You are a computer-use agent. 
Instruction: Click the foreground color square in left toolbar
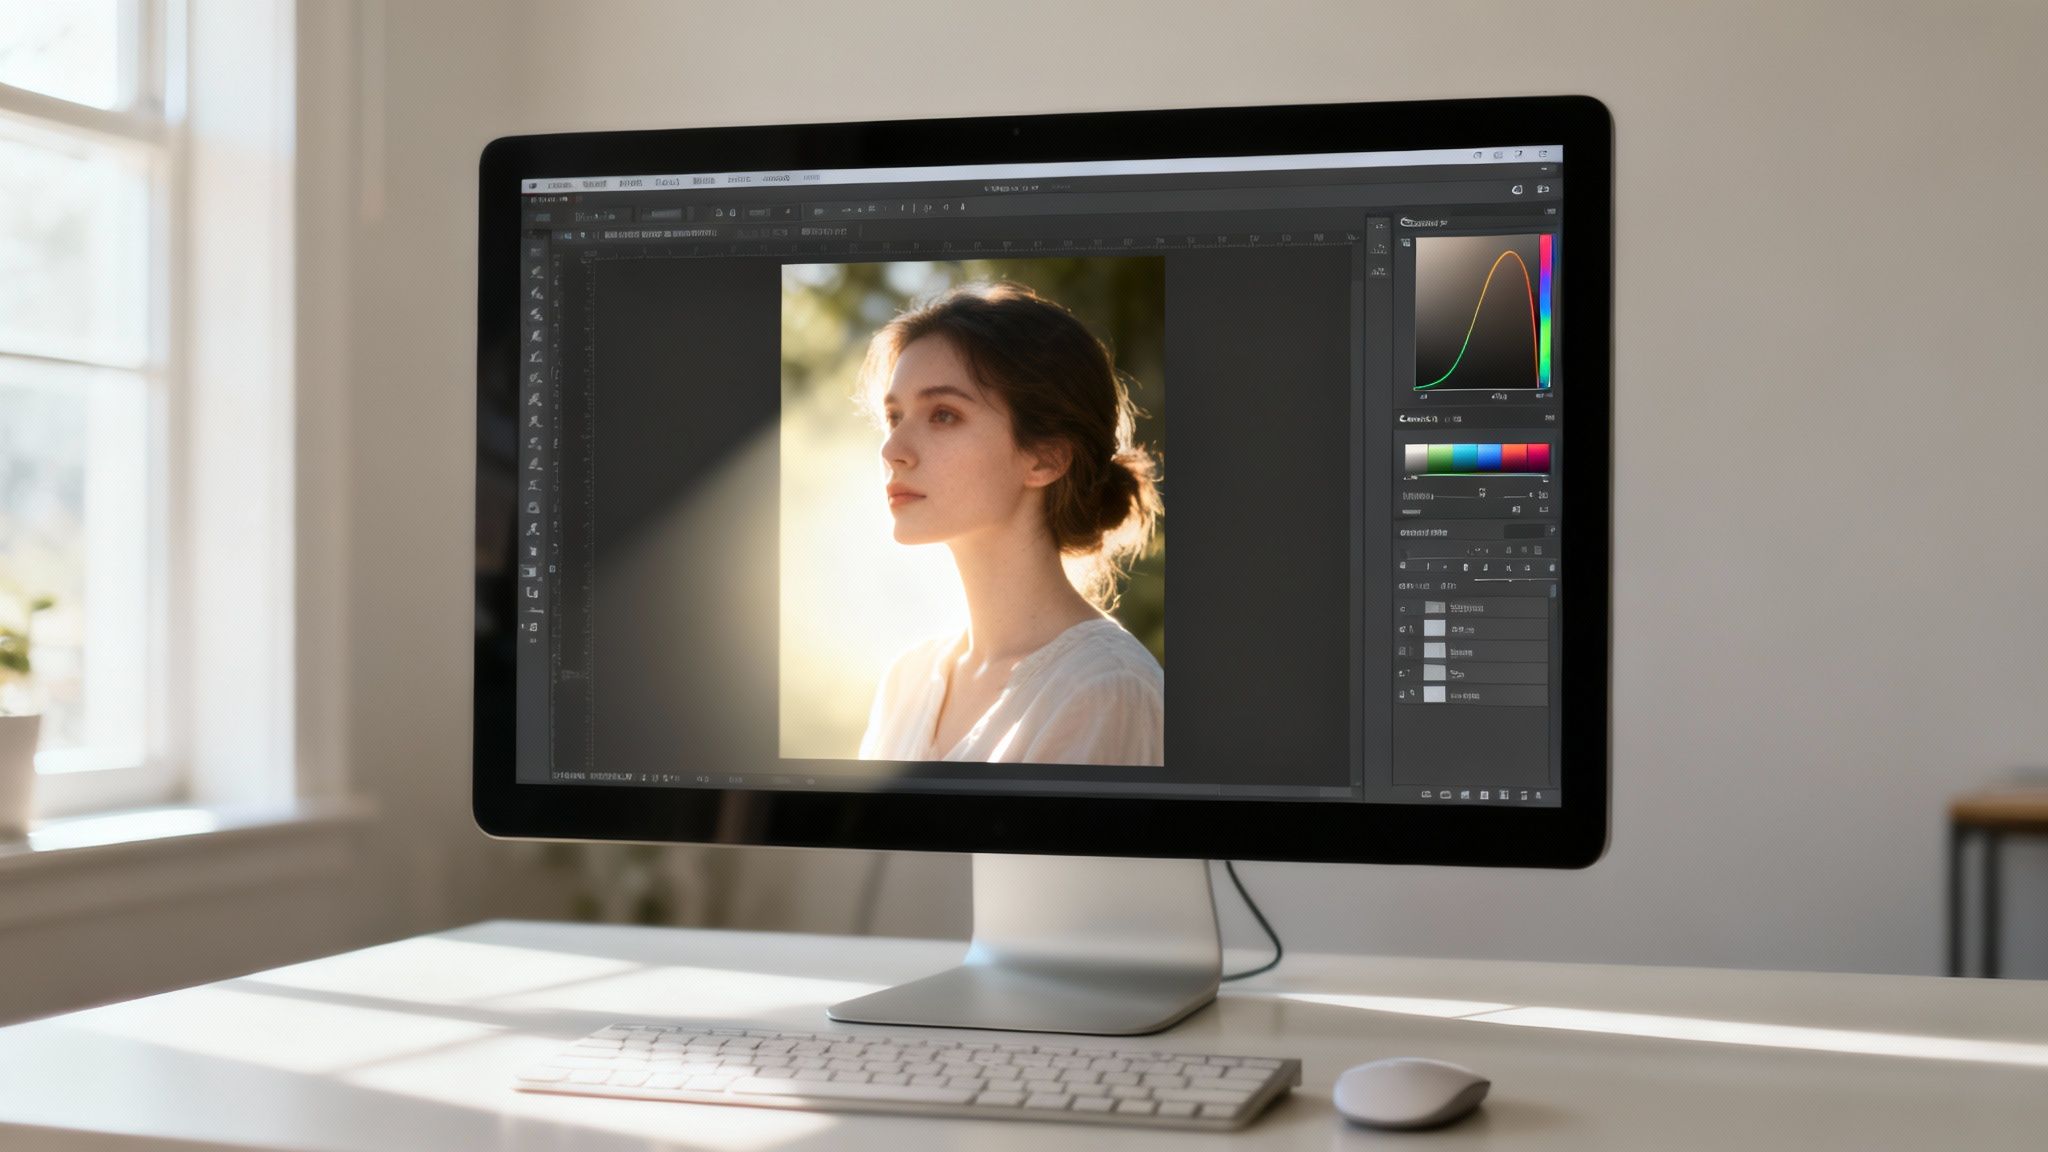pyautogui.click(x=529, y=572)
